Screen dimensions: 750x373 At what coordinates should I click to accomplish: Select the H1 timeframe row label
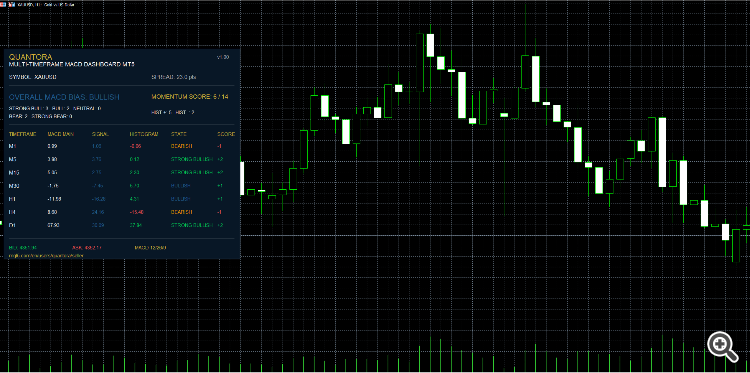(12, 199)
